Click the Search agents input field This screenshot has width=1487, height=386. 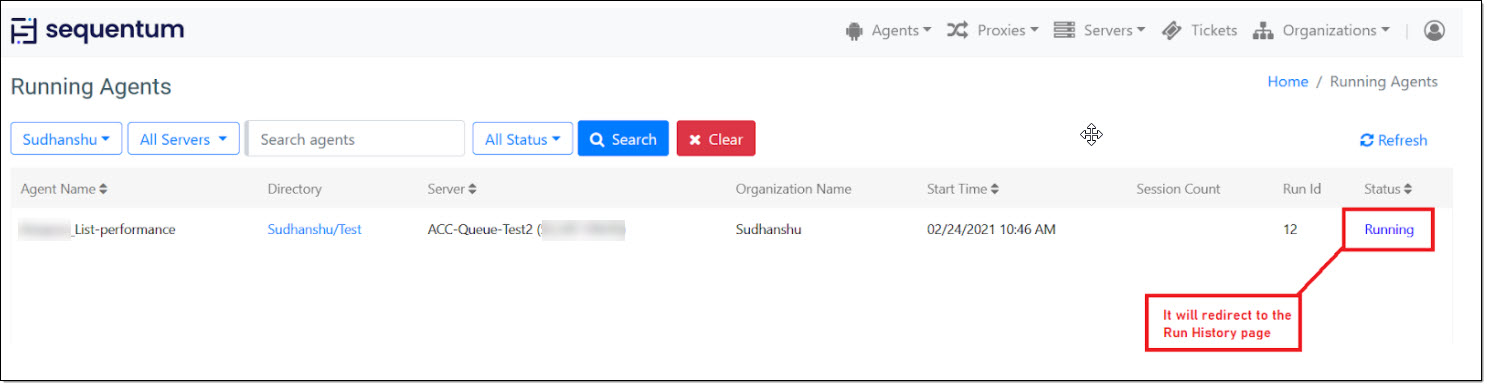click(356, 139)
